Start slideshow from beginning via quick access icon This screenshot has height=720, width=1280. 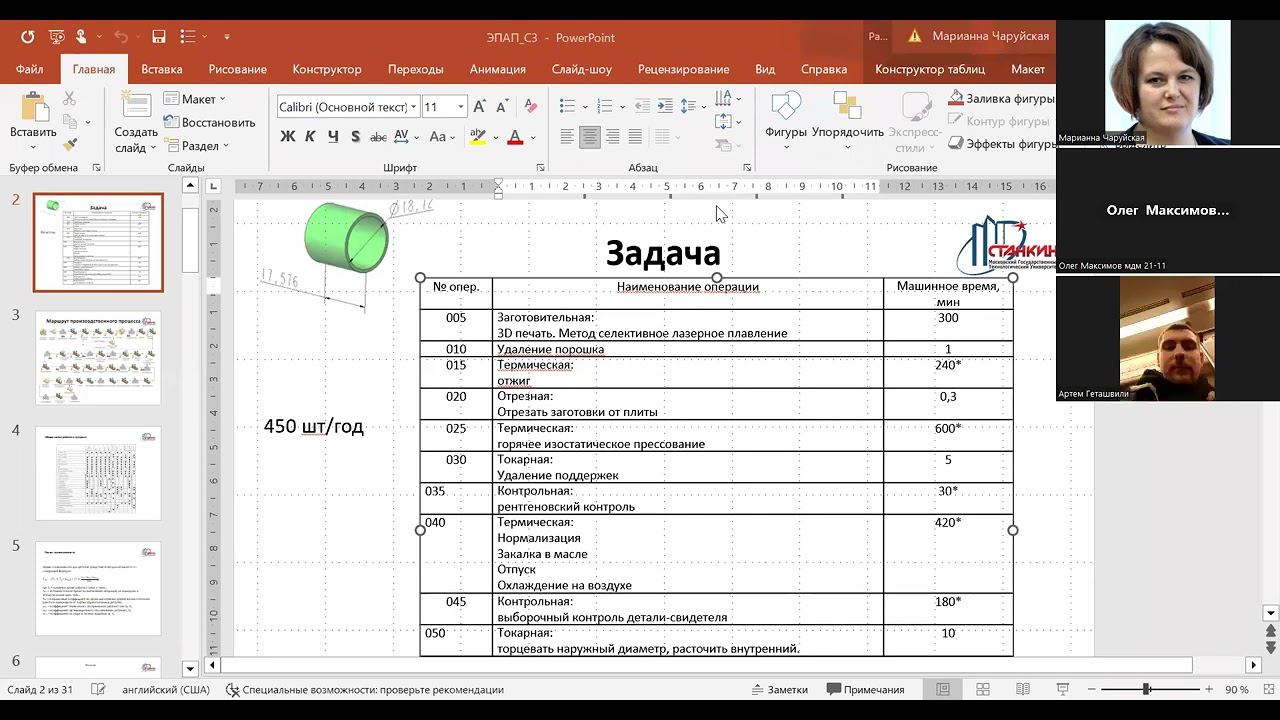coord(57,37)
